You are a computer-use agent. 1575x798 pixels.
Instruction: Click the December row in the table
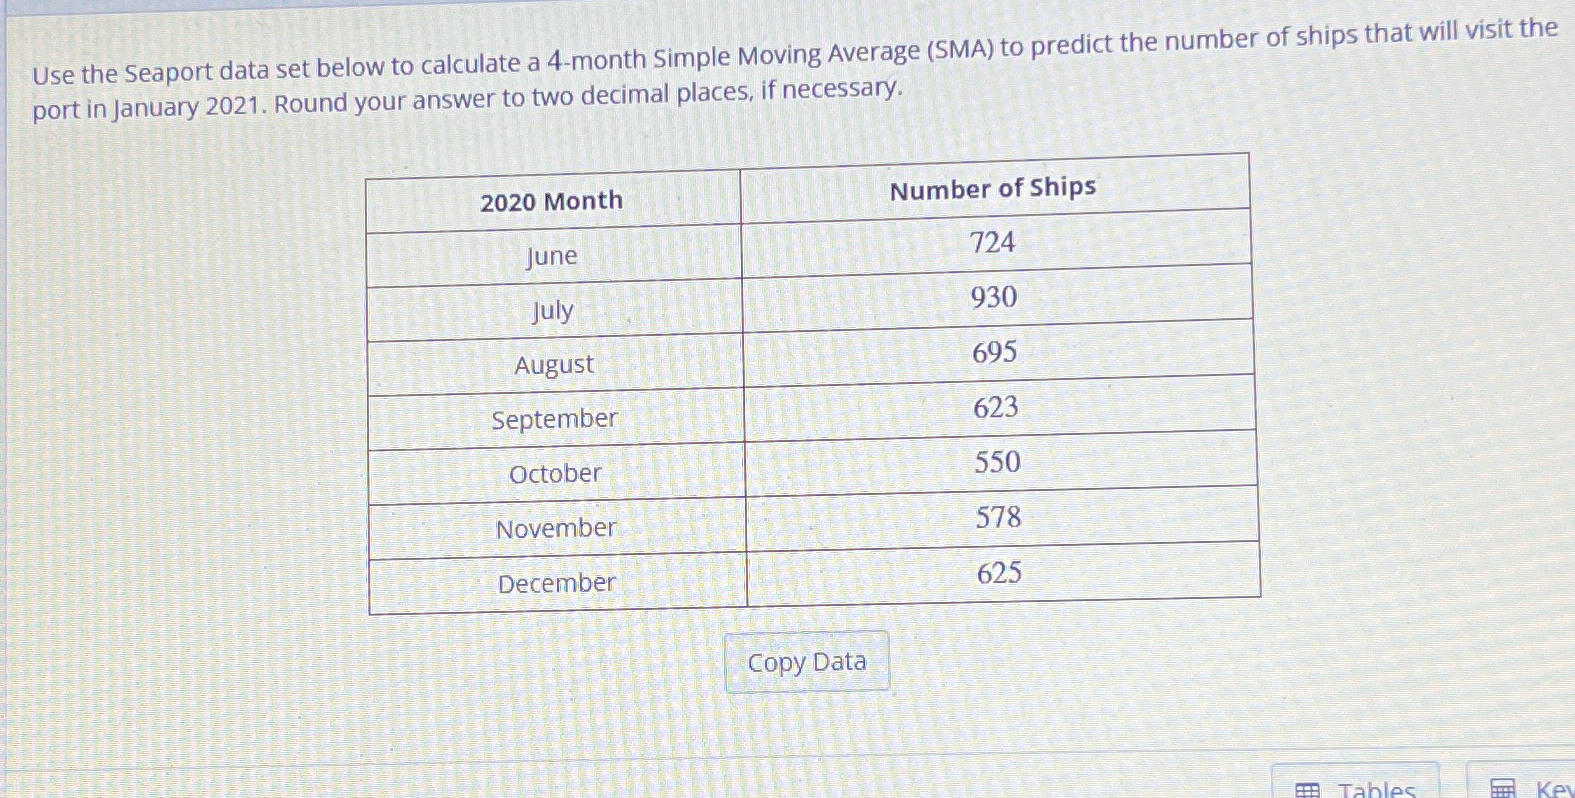[x=556, y=583]
